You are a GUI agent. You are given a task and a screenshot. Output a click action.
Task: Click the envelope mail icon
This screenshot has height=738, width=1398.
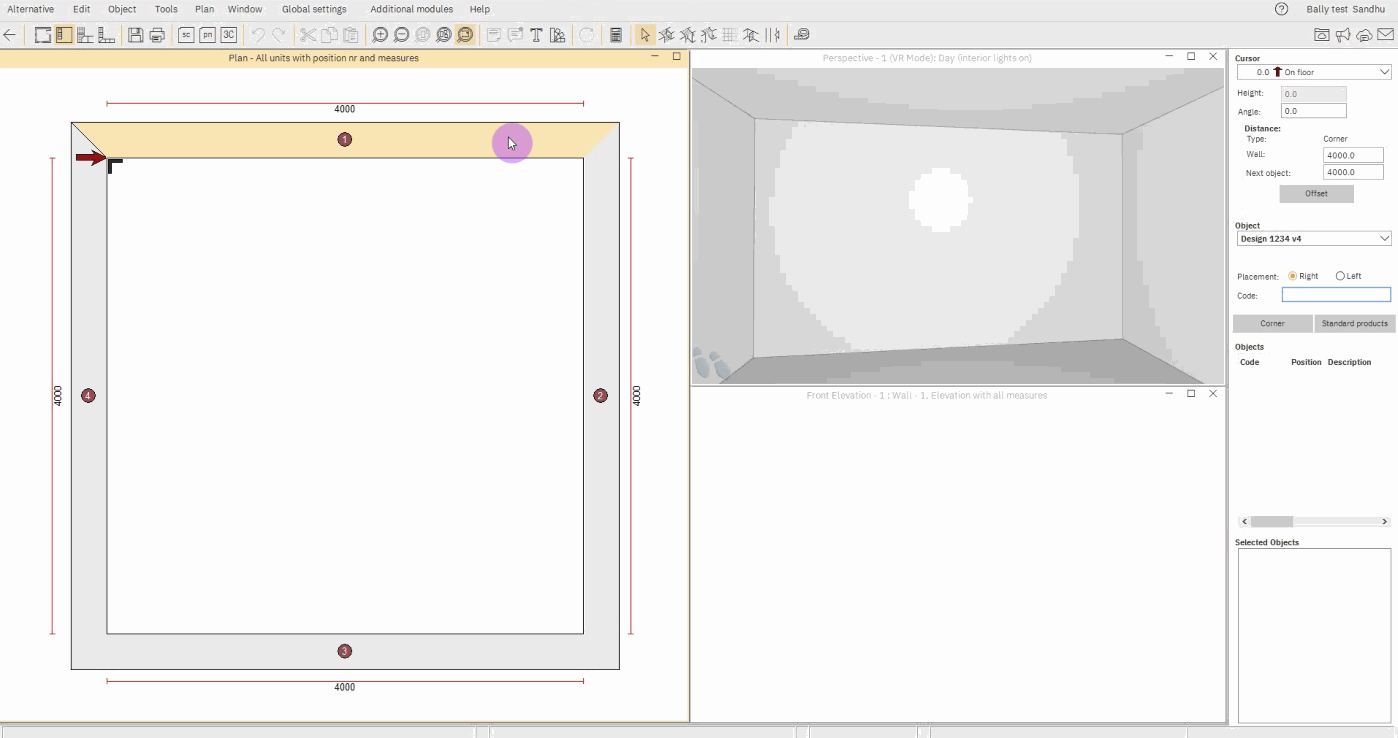tap(1385, 35)
